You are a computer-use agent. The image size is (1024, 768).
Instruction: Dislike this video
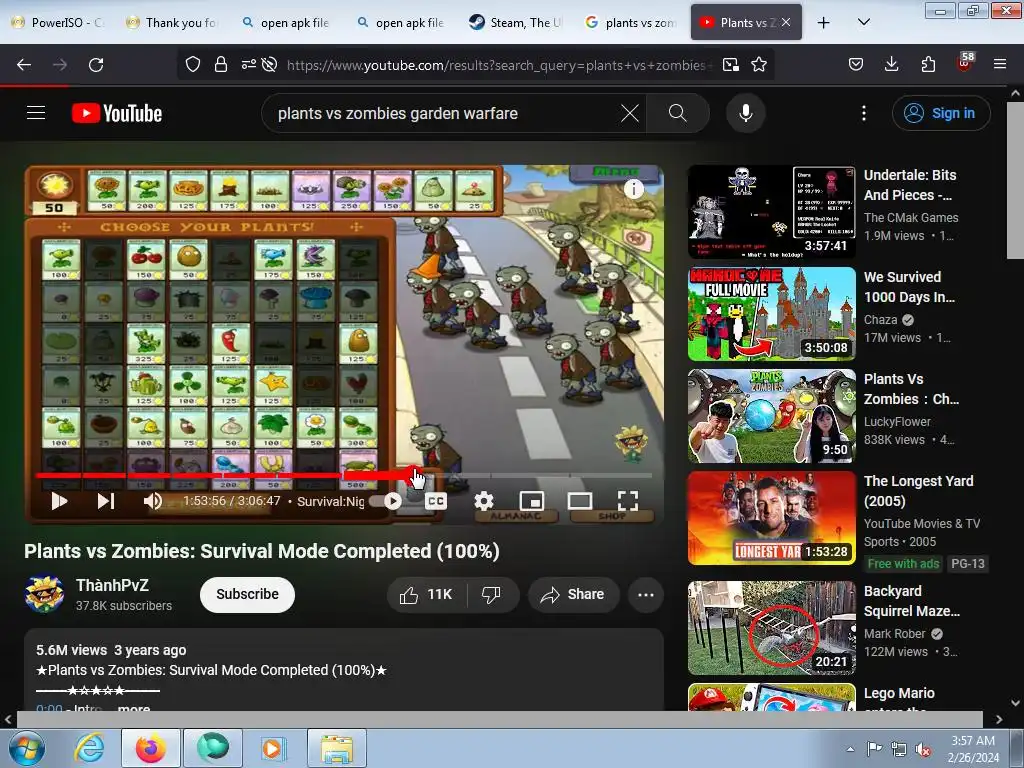coord(492,594)
